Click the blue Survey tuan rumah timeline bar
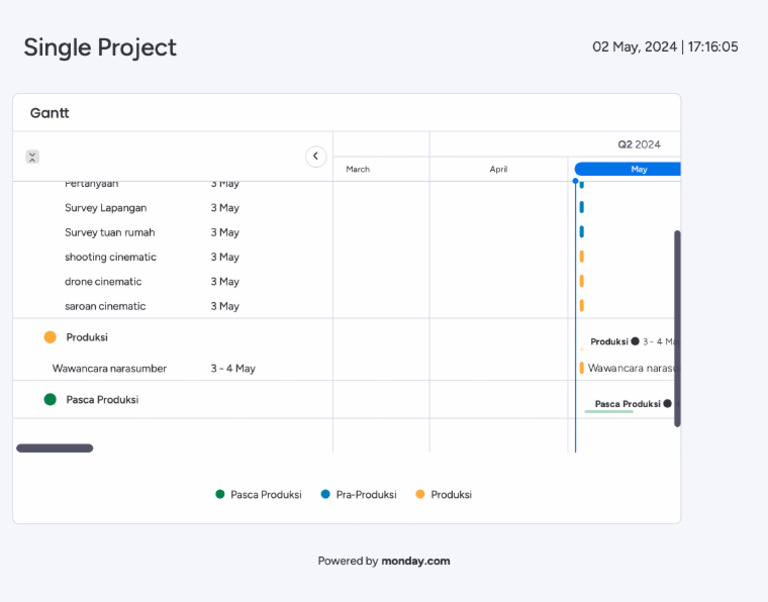The width and height of the screenshot is (768, 602). [x=582, y=232]
